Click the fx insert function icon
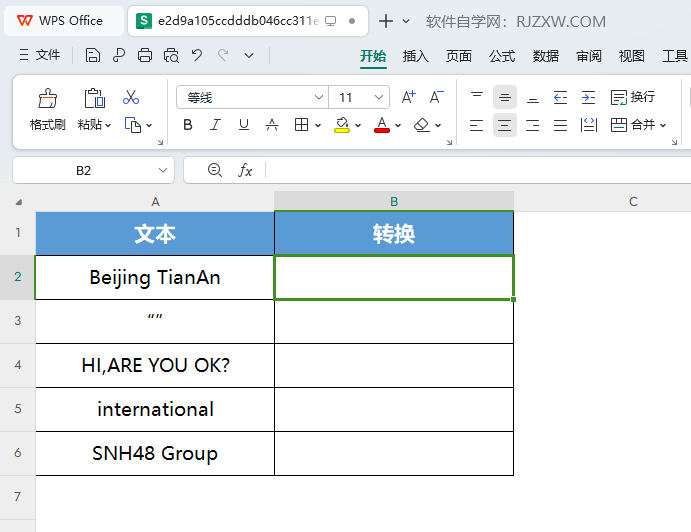Viewport: 691px width, 532px height. tap(245, 170)
